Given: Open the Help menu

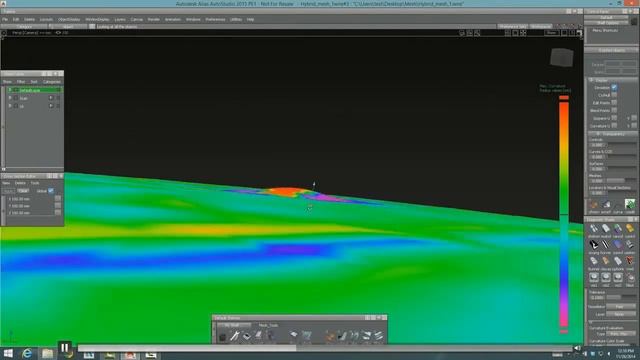Looking at the screenshot, I should [250, 19].
